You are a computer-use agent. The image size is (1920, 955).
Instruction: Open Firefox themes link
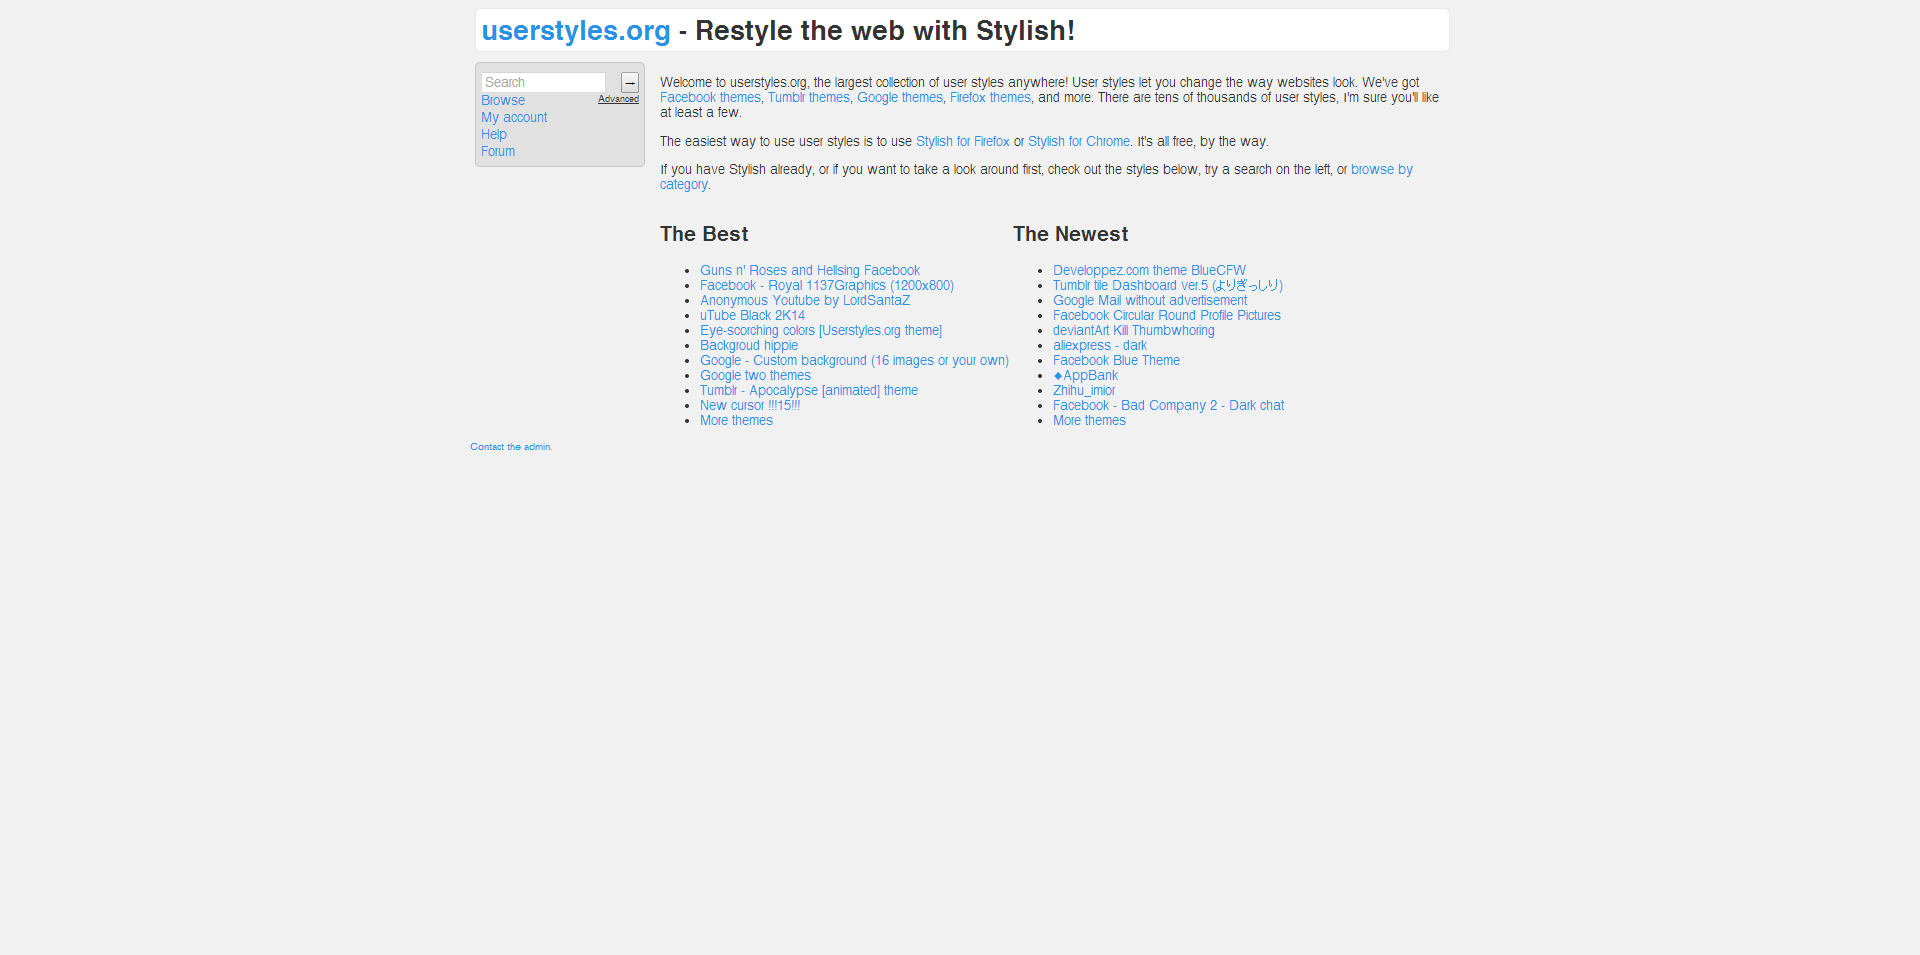(990, 97)
